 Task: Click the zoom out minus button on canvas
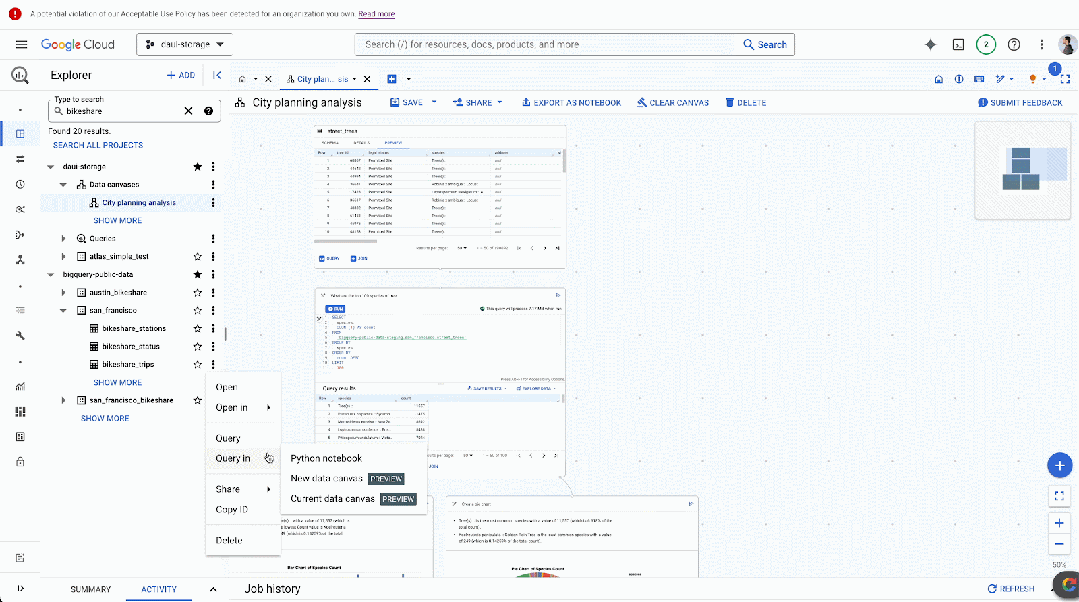click(x=1059, y=544)
